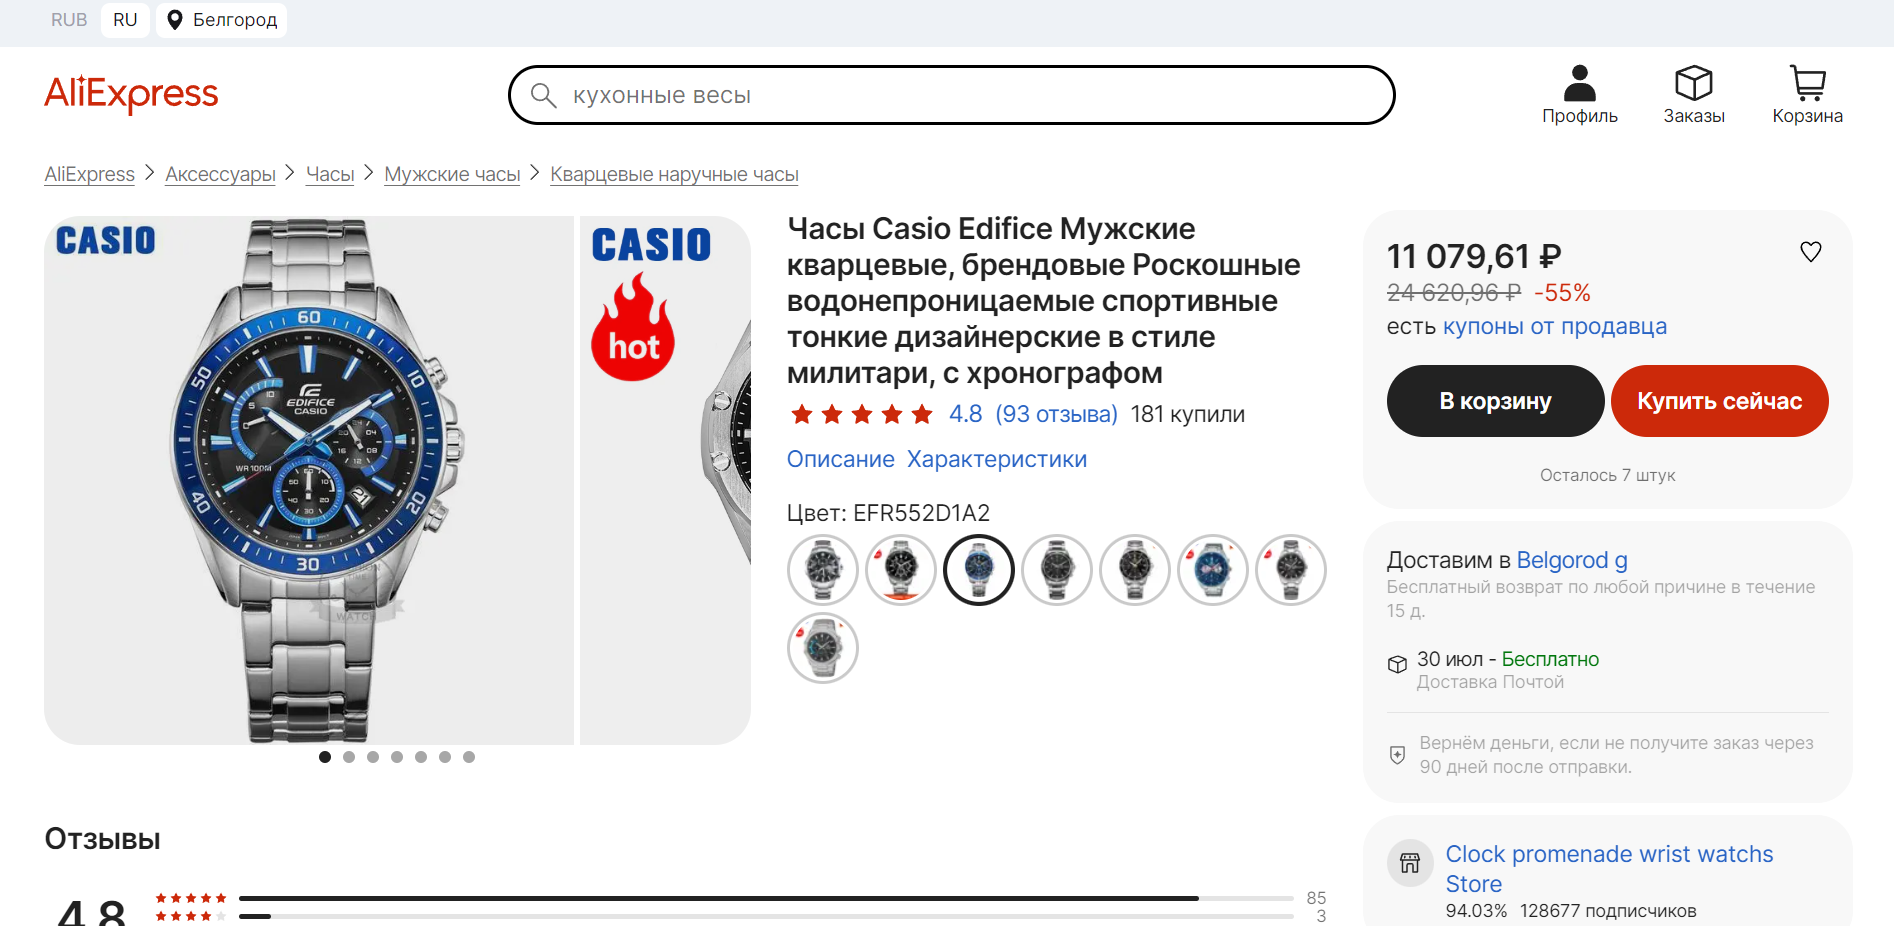Switch to the second image carousel dot
Image resolution: width=1894 pixels, height=926 pixels.
tap(349, 757)
